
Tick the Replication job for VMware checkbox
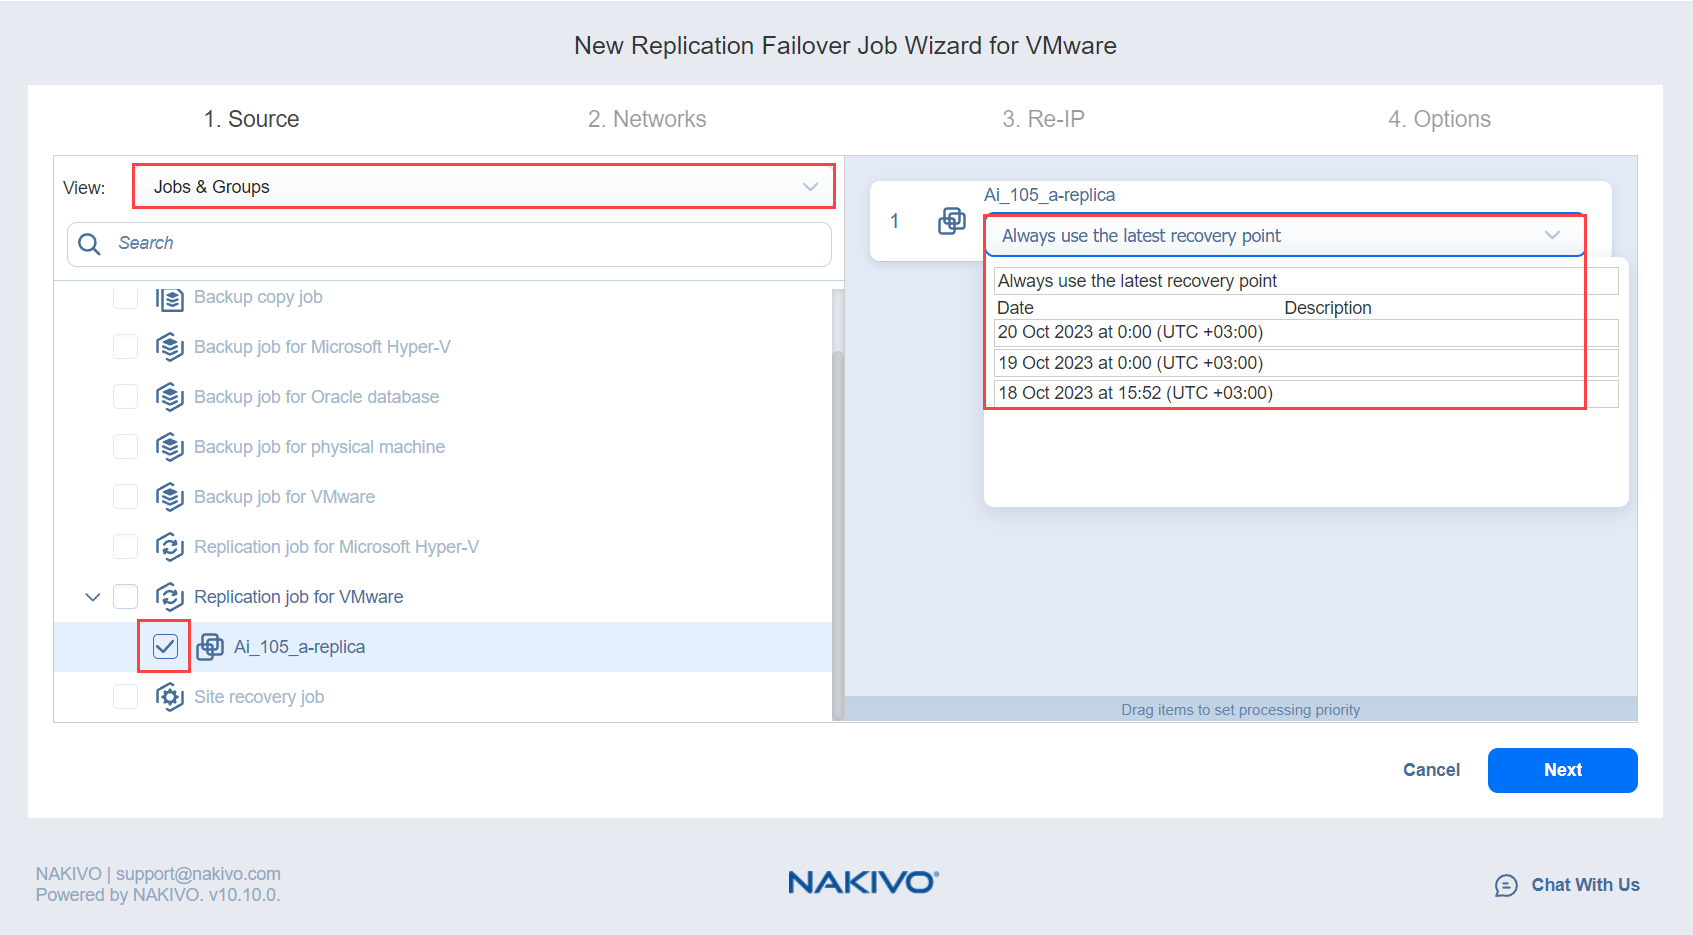(x=126, y=597)
